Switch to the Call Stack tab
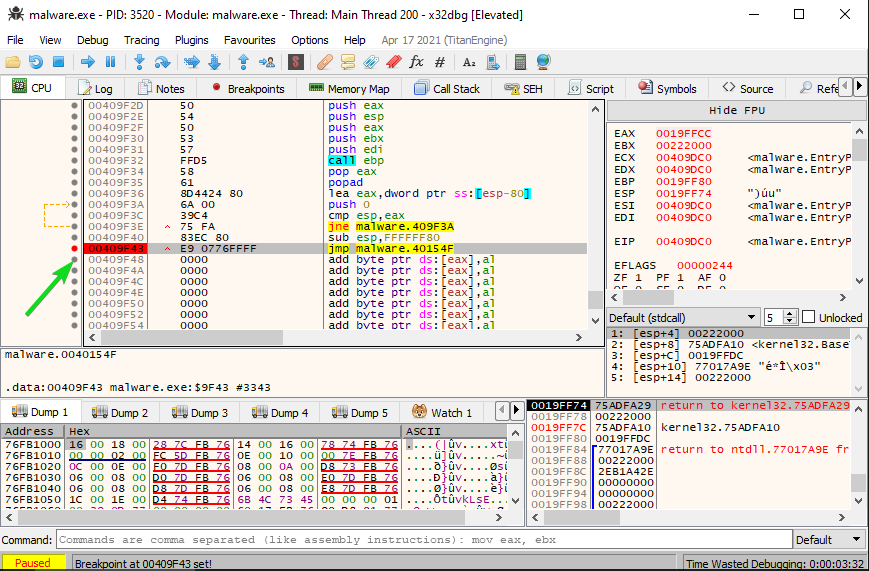This screenshot has height=571, width=869. click(447, 88)
